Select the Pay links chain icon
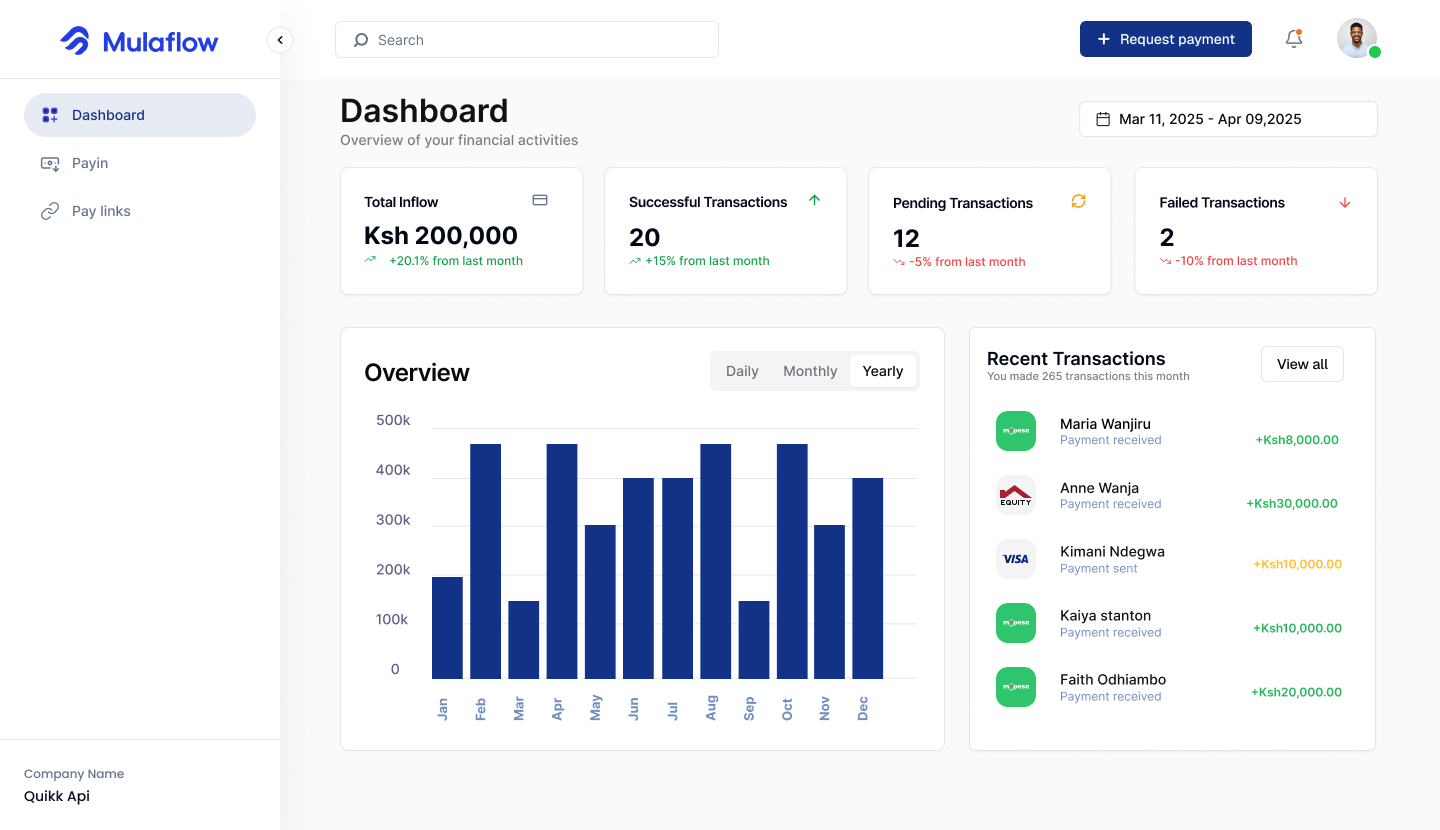Viewport: 1440px width, 830px height. point(49,211)
